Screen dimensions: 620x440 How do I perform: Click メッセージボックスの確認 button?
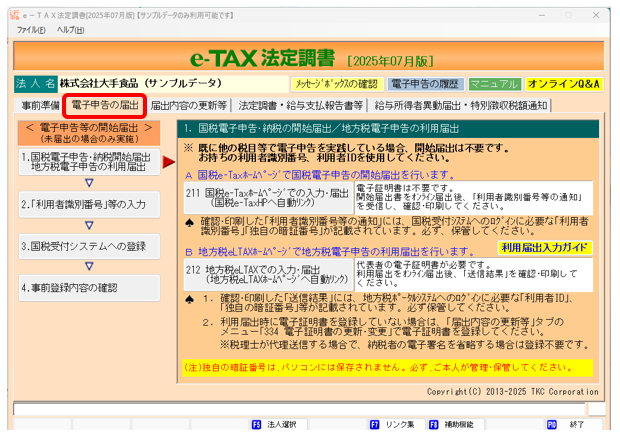pos(336,84)
